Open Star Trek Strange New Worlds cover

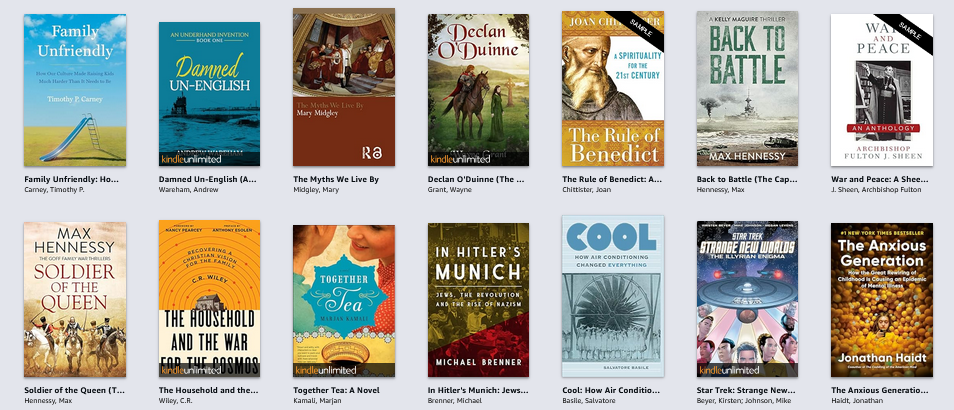click(x=747, y=299)
